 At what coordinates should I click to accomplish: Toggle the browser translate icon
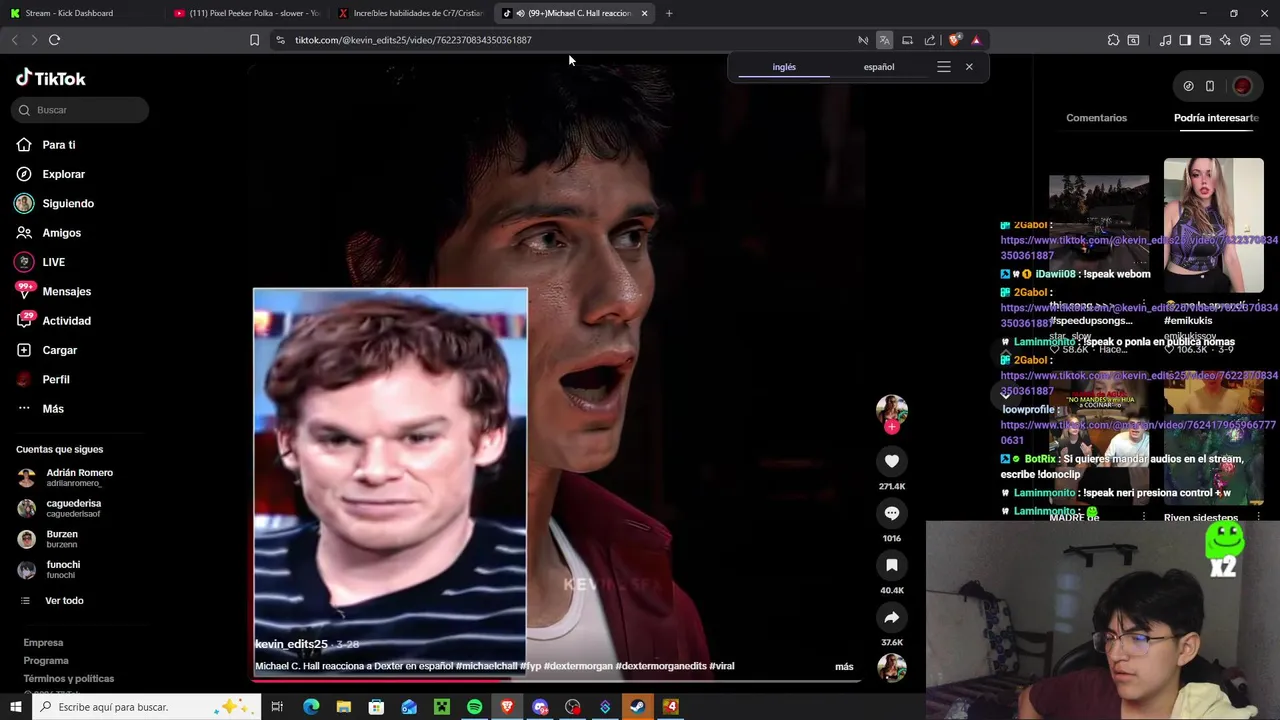(x=884, y=40)
